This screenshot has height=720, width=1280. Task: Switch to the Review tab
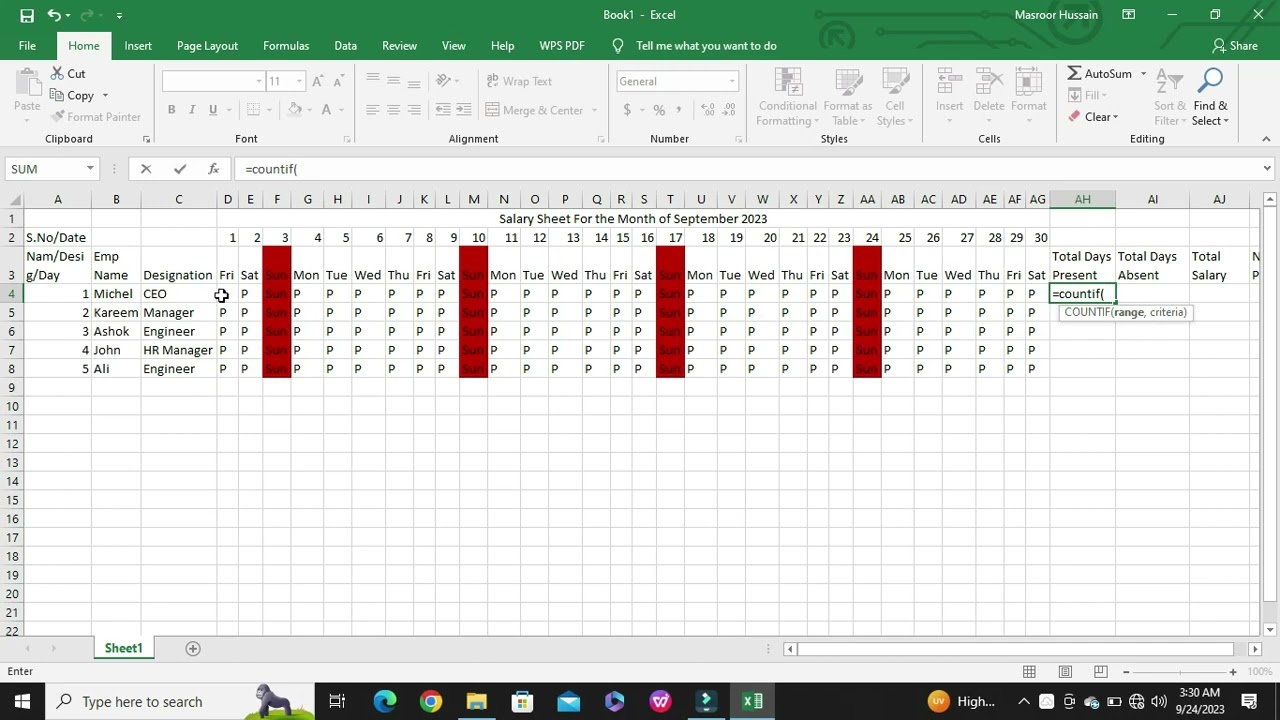point(399,46)
